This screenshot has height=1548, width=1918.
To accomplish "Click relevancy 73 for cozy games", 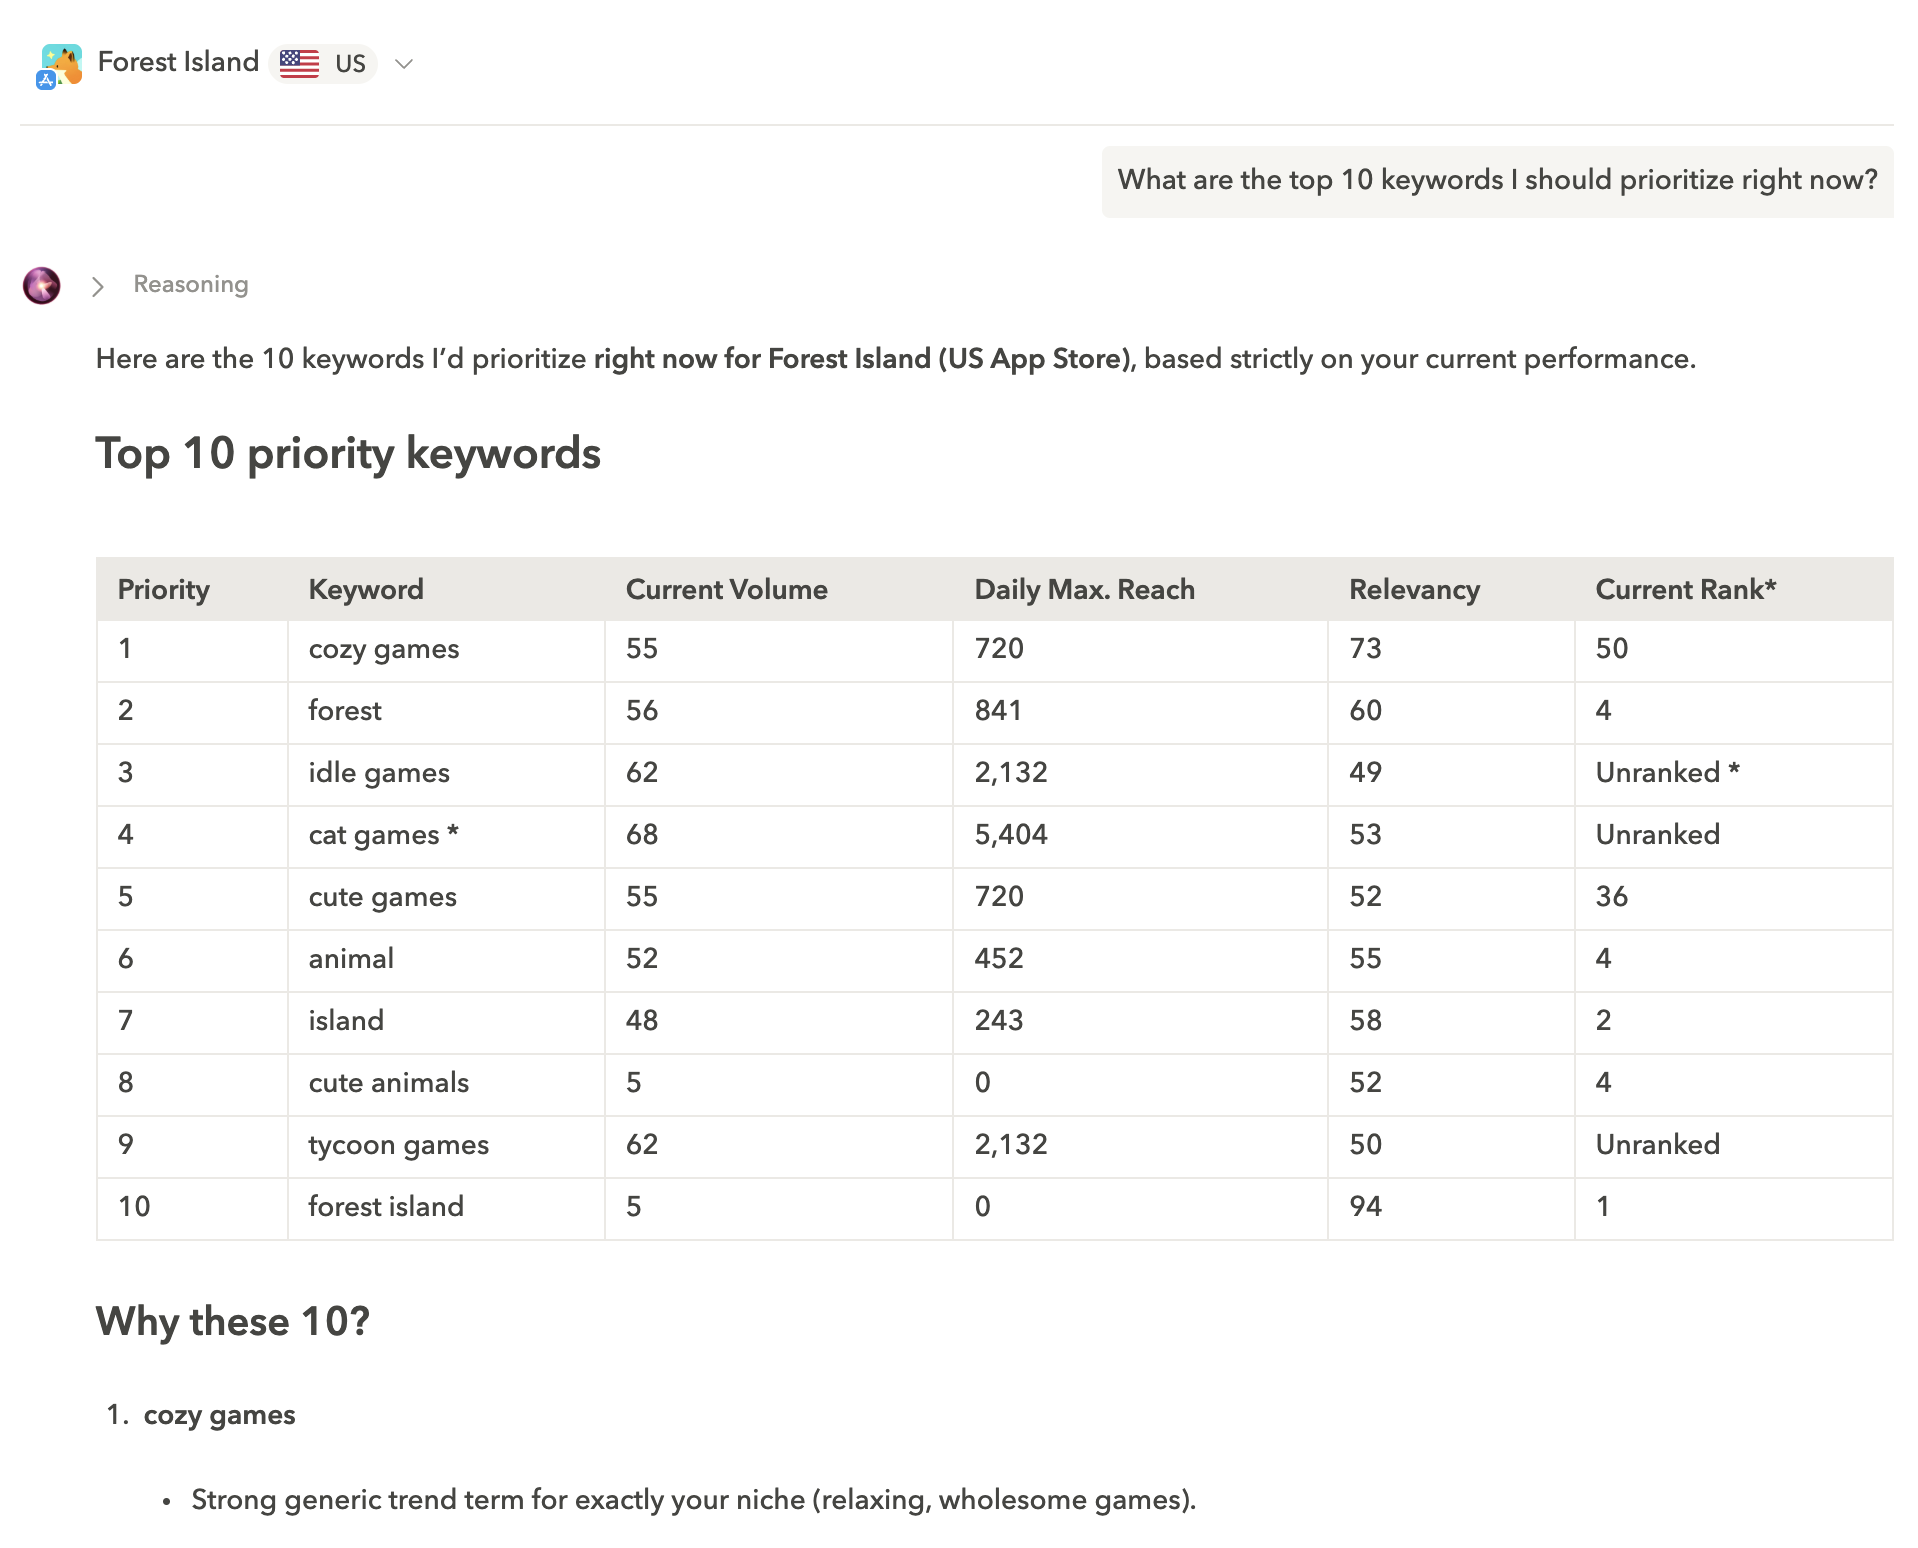I will click(1365, 649).
